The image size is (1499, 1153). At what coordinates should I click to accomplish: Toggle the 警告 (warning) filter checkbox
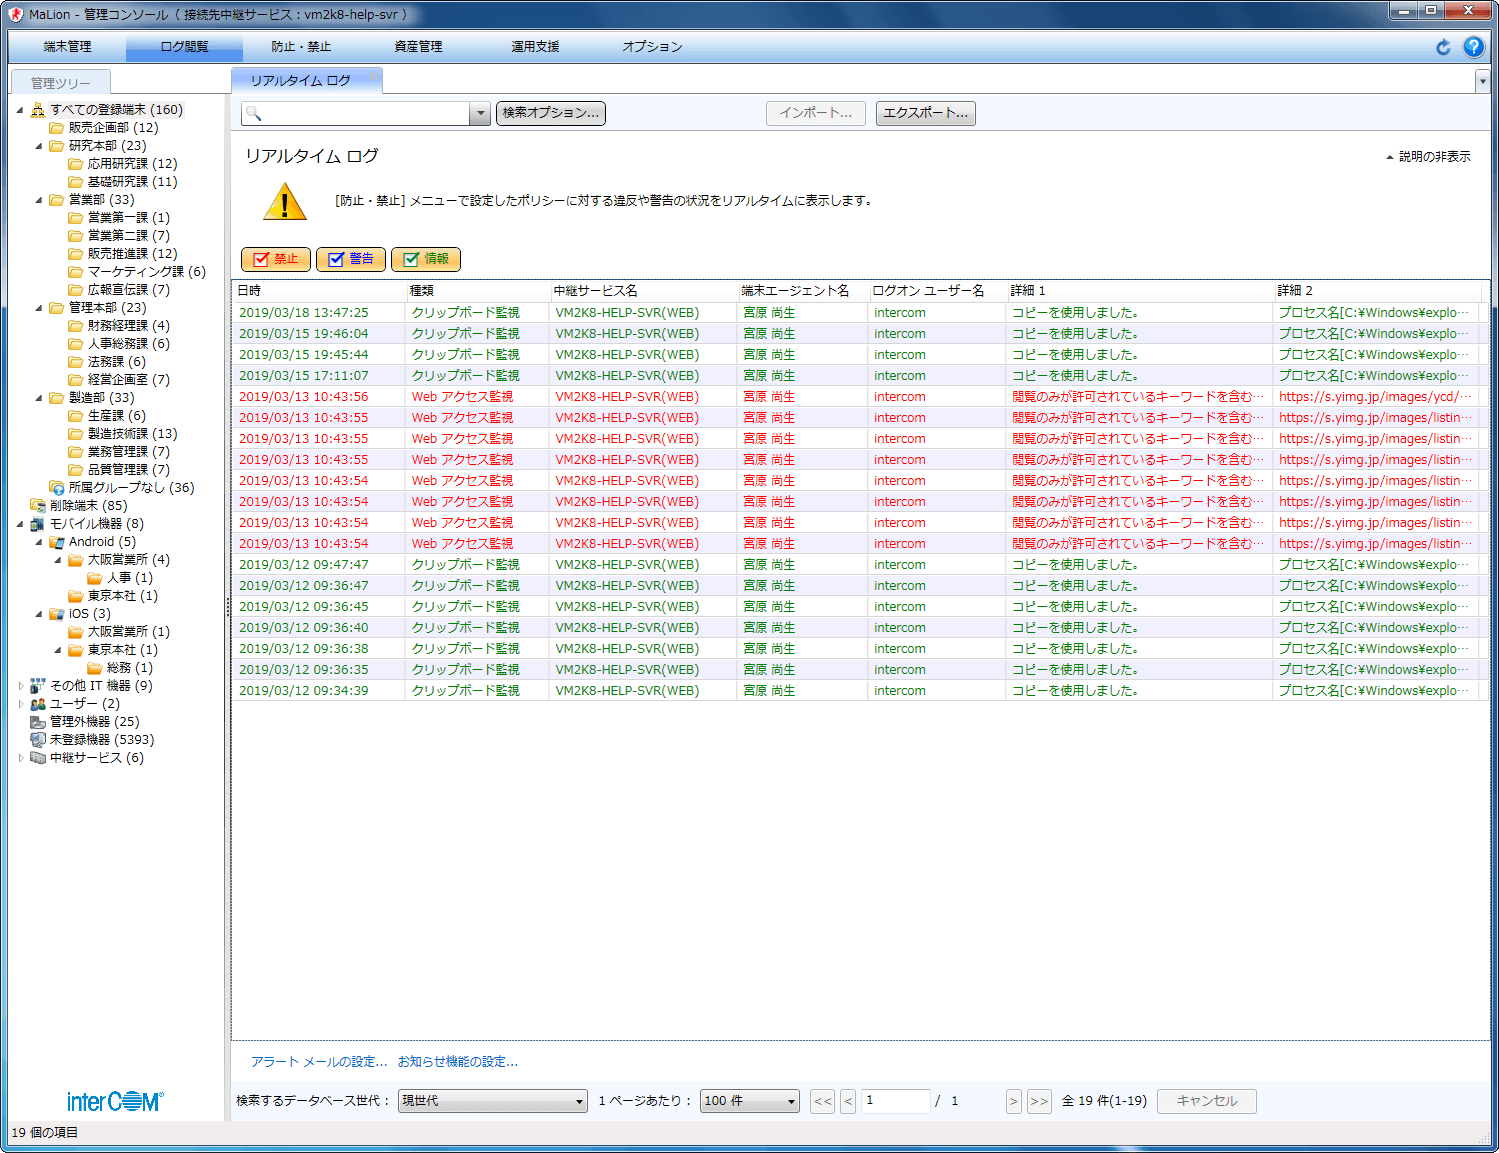[x=336, y=260]
